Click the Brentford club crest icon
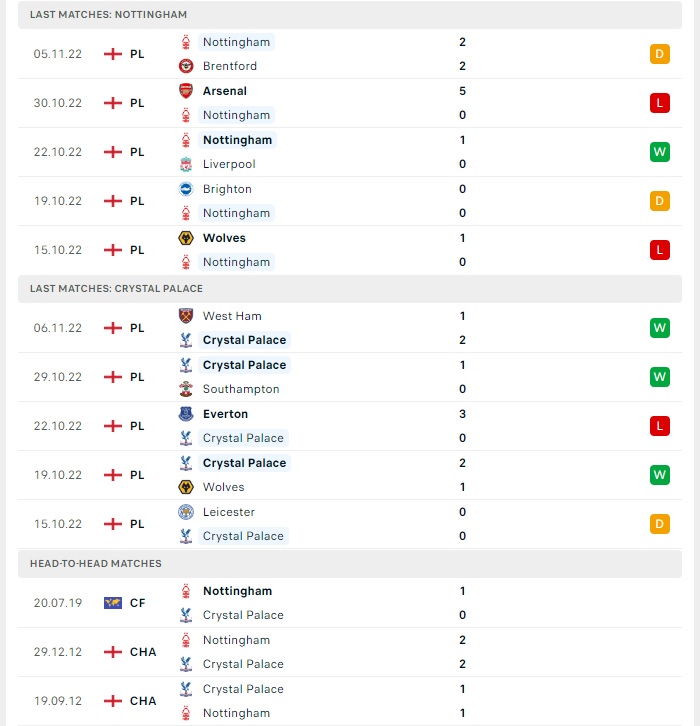This screenshot has height=726, width=700. (186, 66)
